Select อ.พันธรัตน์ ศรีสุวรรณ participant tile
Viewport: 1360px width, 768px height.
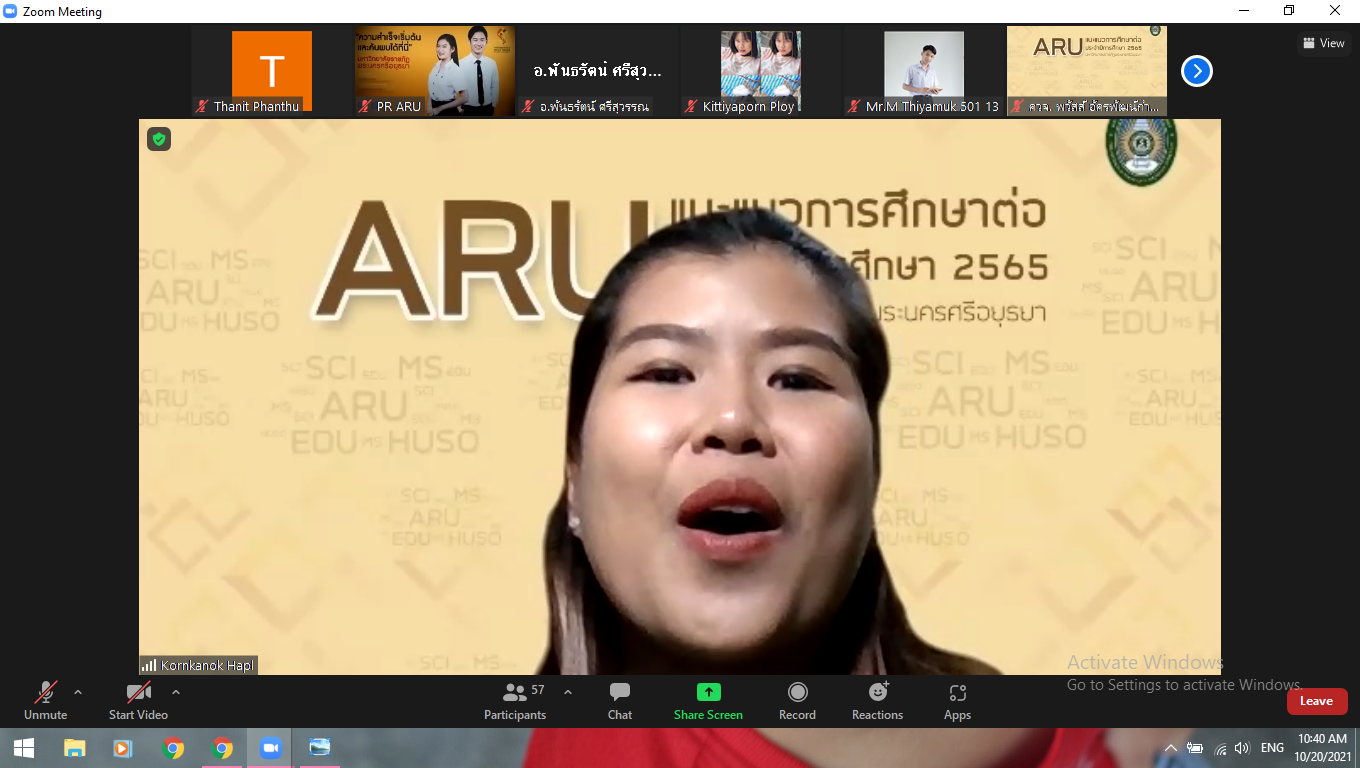pyautogui.click(x=598, y=71)
